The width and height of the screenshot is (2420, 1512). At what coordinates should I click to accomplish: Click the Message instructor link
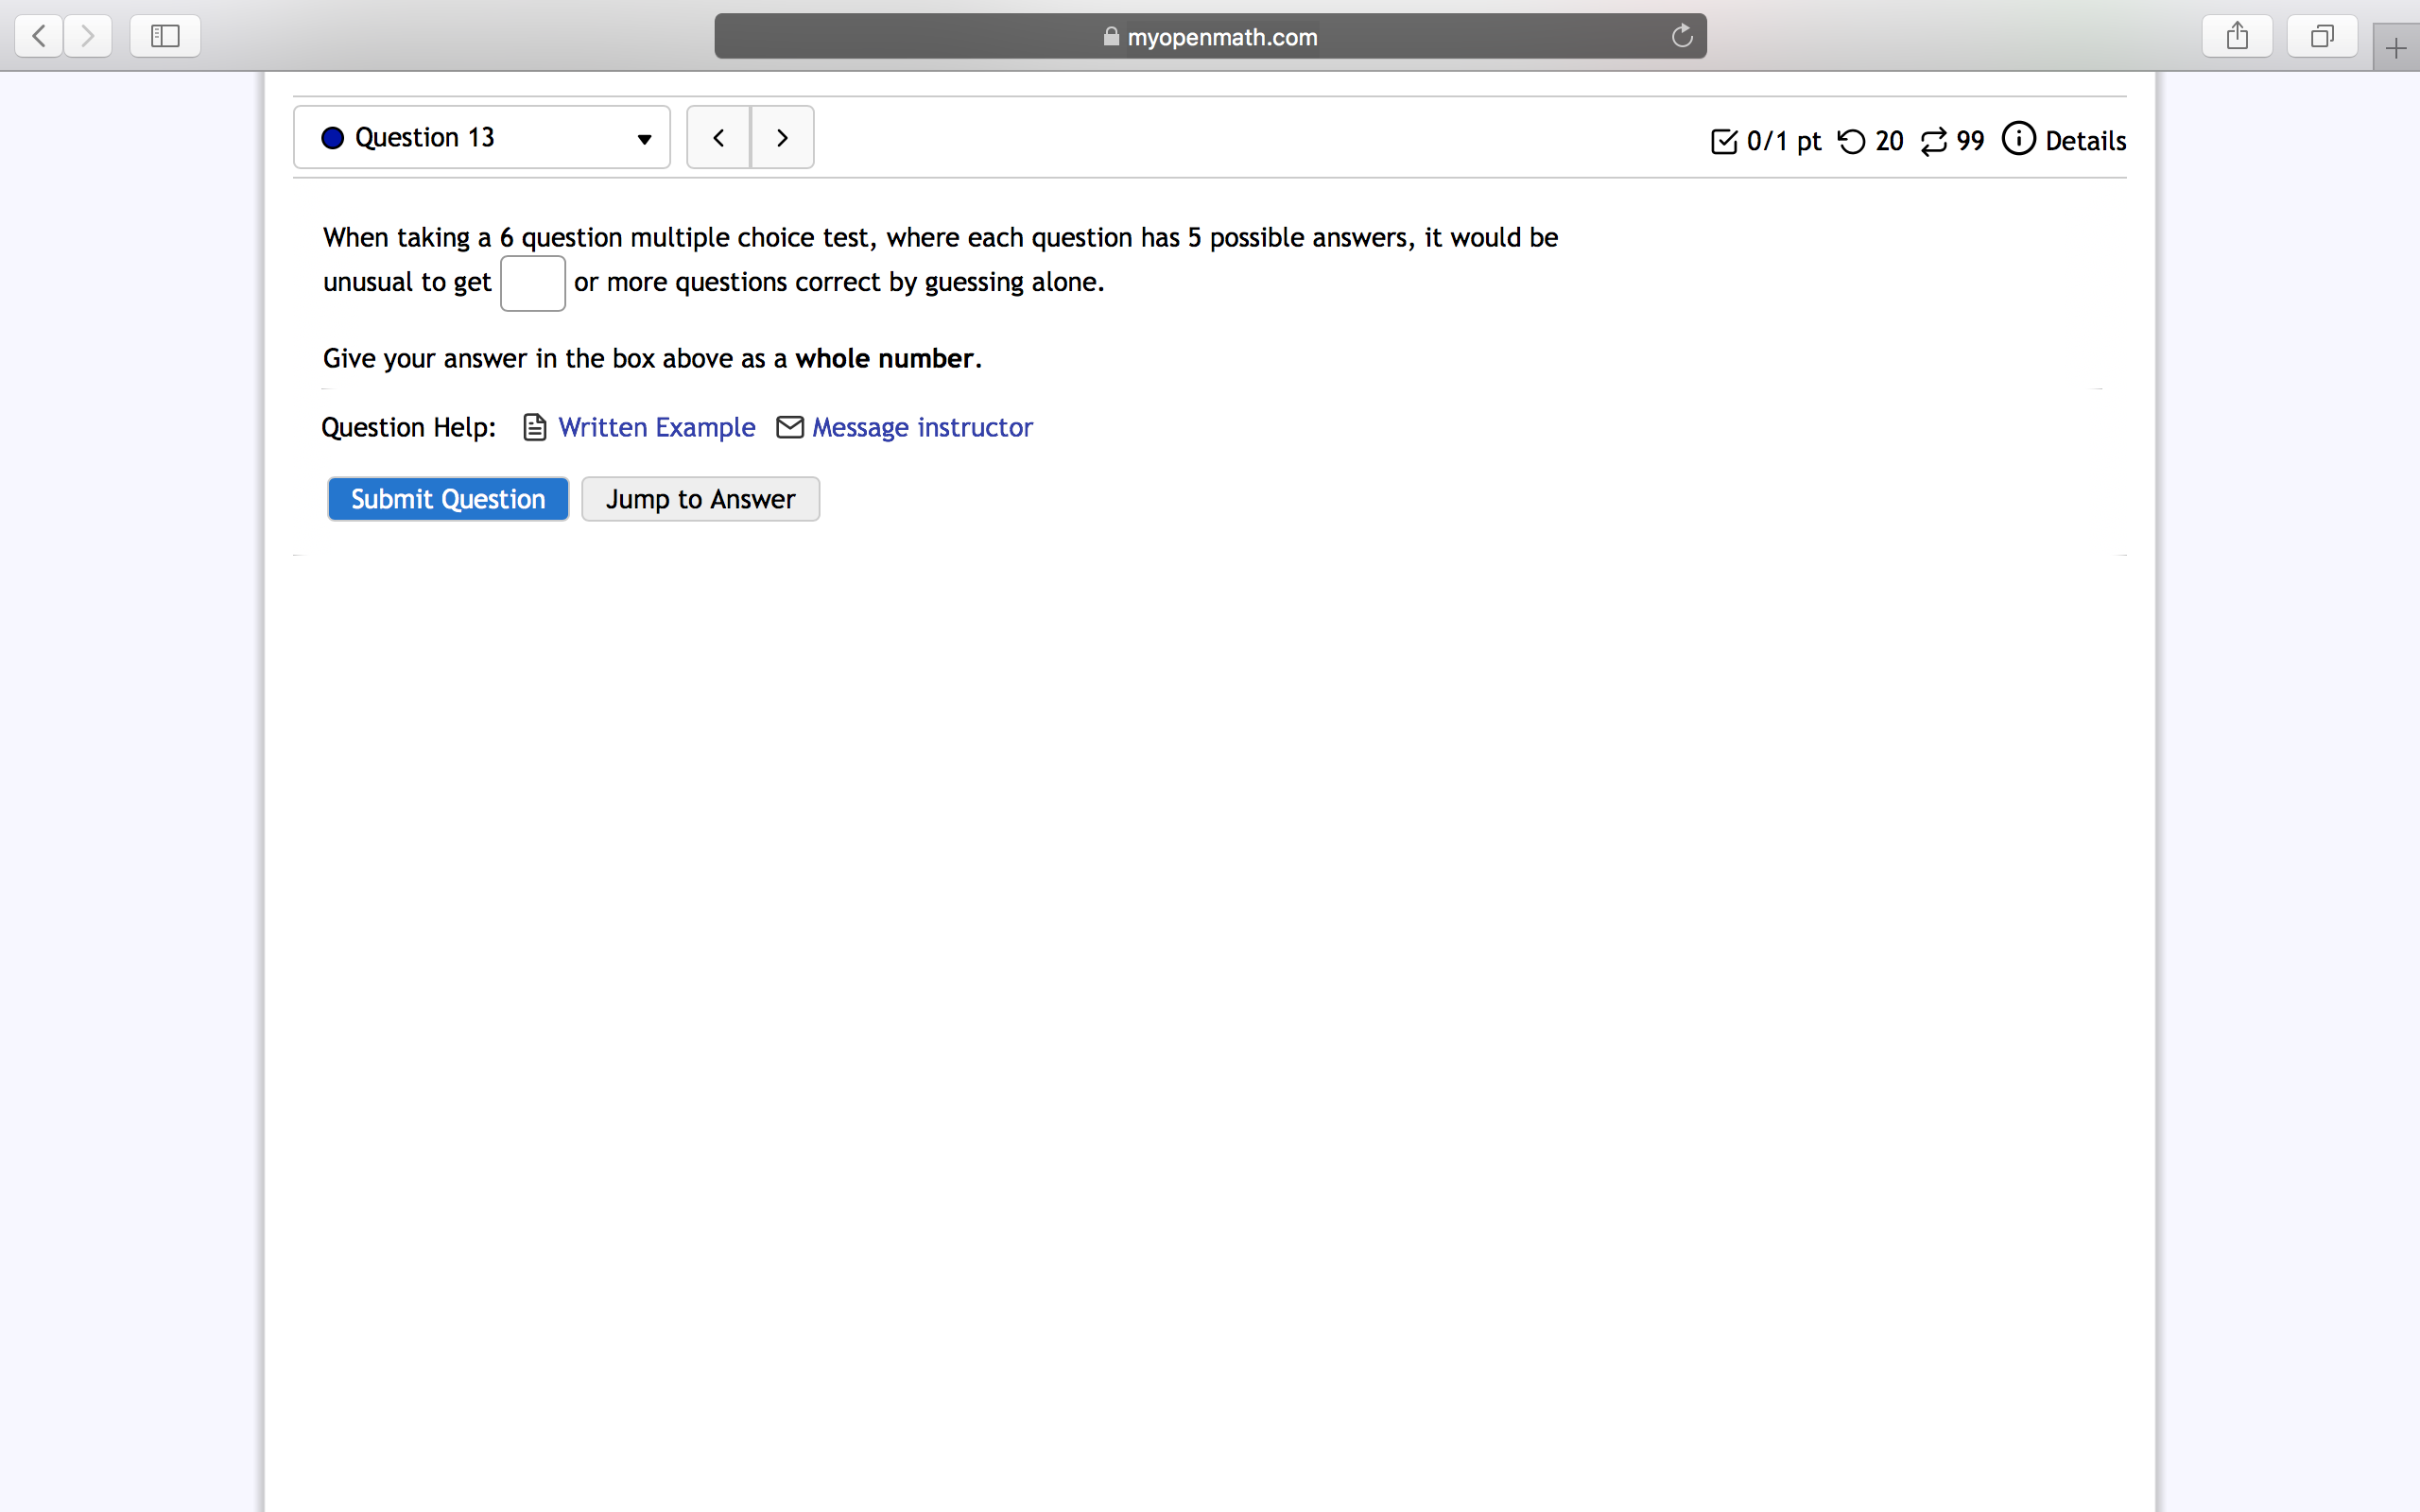tap(921, 427)
